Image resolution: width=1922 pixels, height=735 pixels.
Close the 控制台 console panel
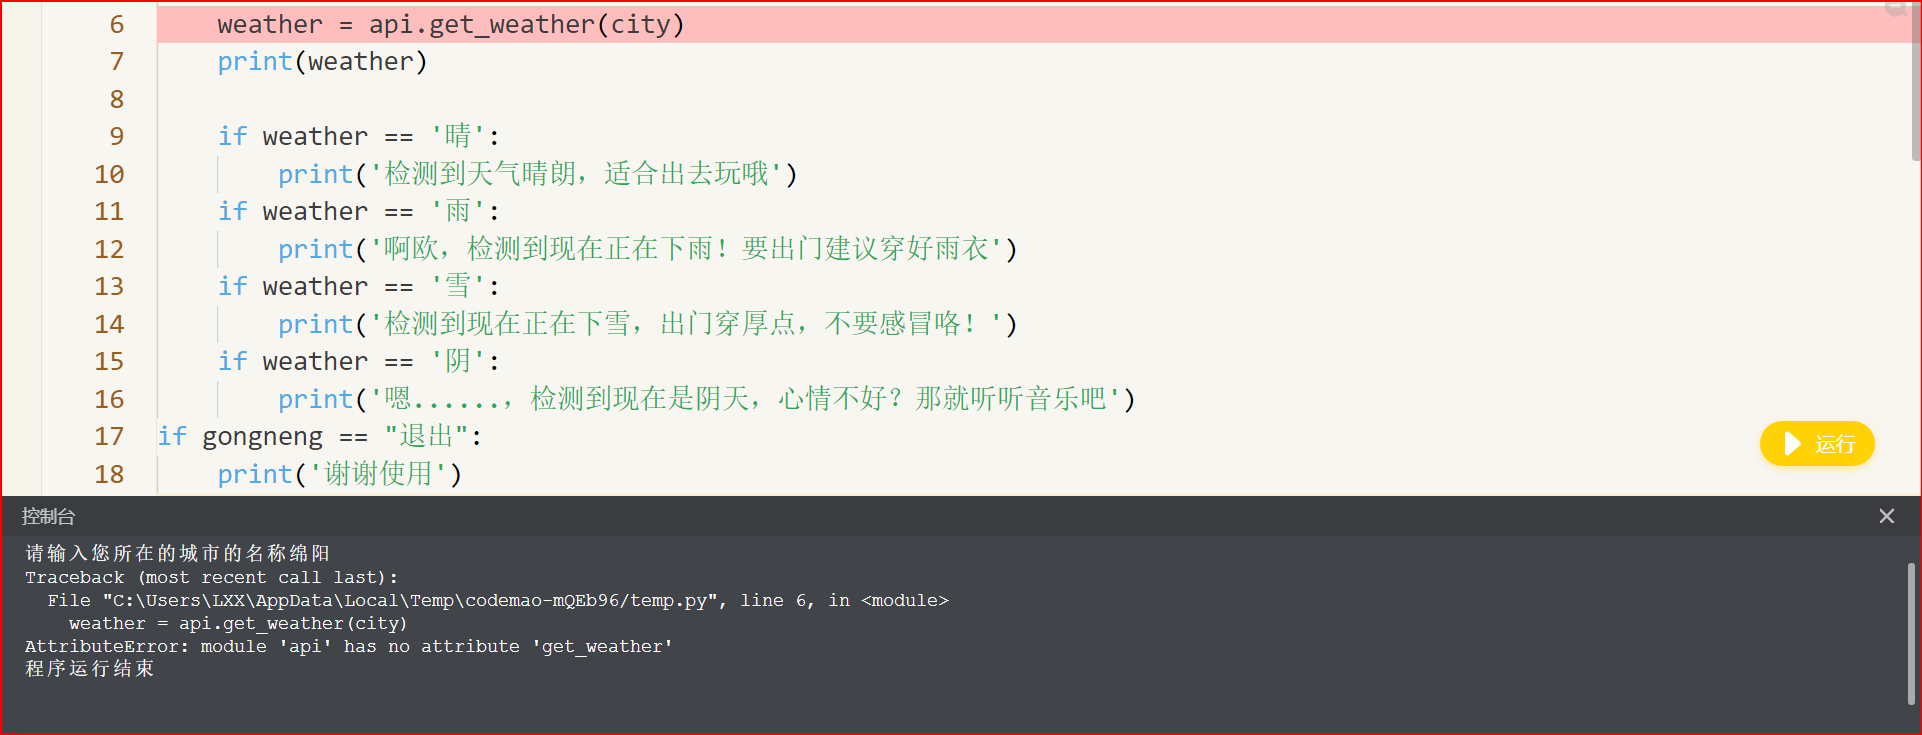[x=1886, y=516]
